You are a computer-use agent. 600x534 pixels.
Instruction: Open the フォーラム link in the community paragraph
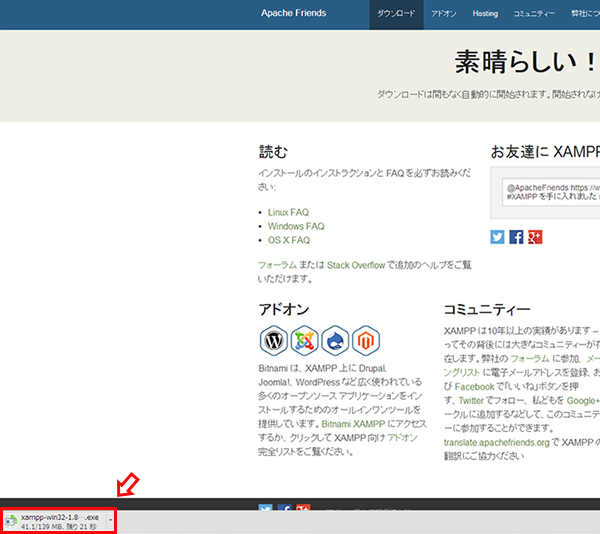(x=530, y=358)
